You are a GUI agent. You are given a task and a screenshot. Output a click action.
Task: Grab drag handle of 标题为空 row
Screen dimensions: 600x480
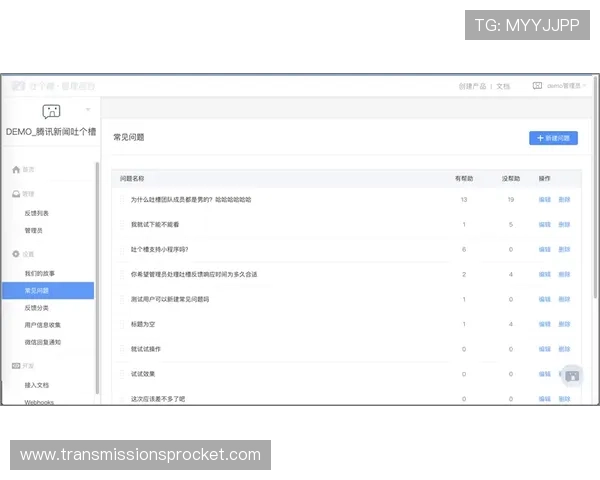[x=122, y=324]
